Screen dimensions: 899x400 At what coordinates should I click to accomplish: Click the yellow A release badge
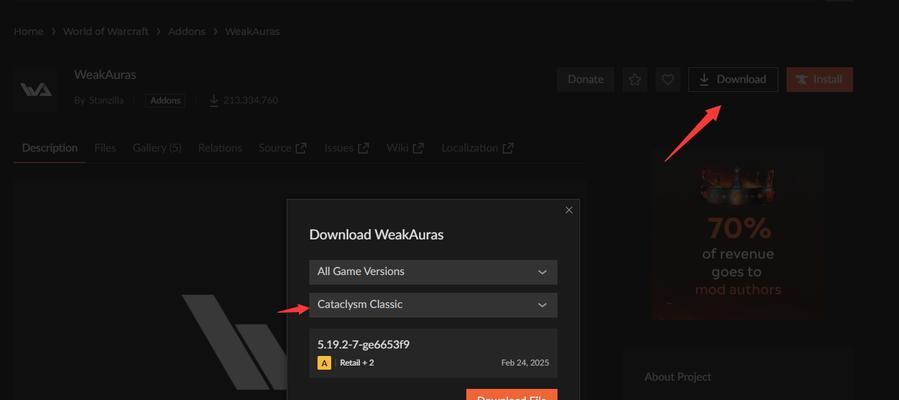coord(324,363)
